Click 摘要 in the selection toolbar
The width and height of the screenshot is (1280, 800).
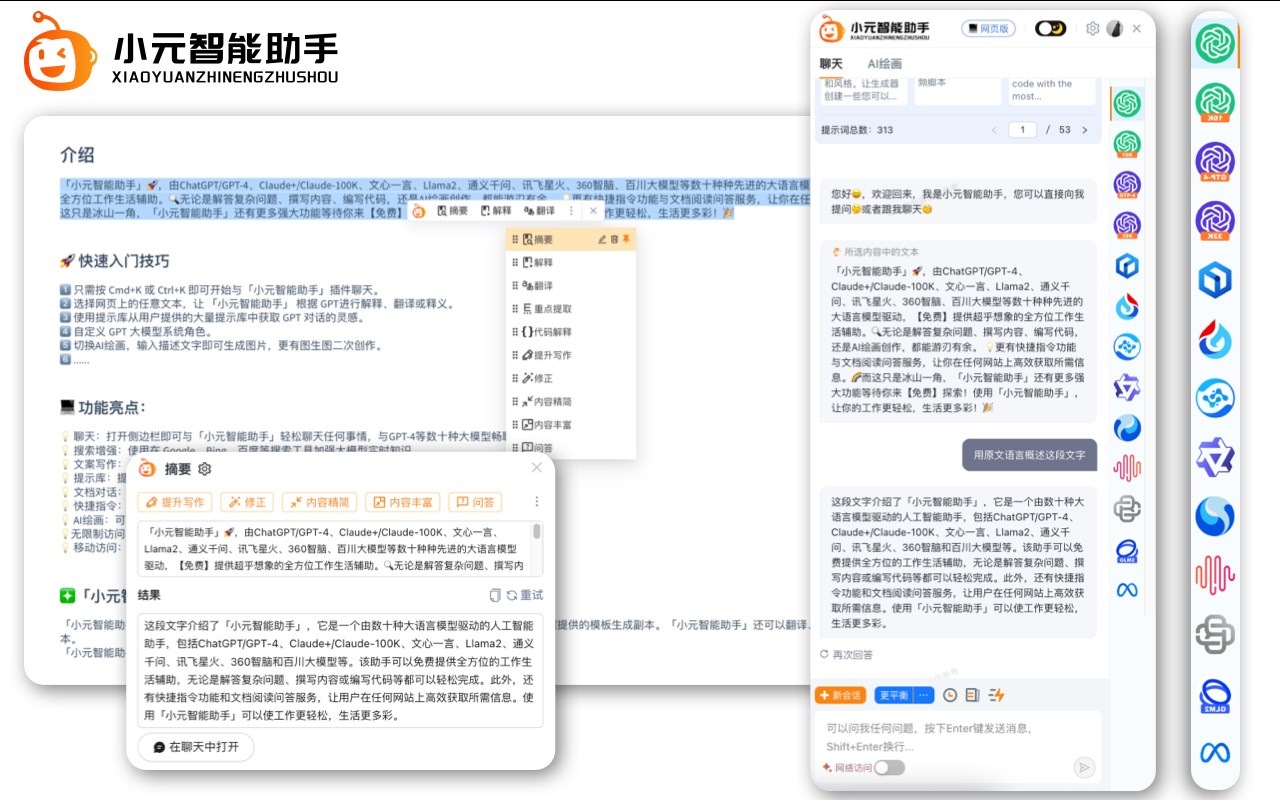click(x=452, y=211)
